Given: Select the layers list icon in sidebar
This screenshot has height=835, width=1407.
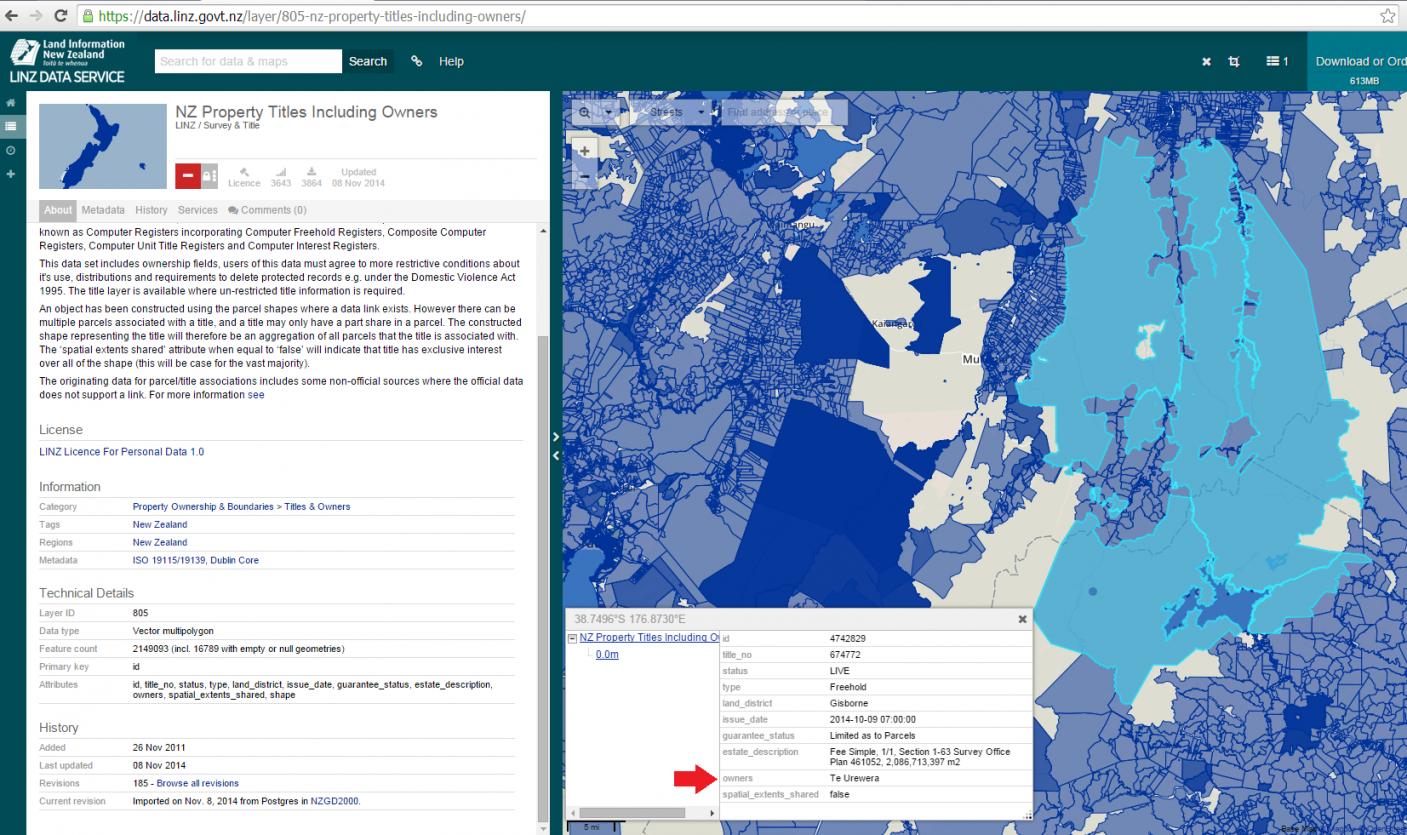Looking at the screenshot, I should click(11, 127).
